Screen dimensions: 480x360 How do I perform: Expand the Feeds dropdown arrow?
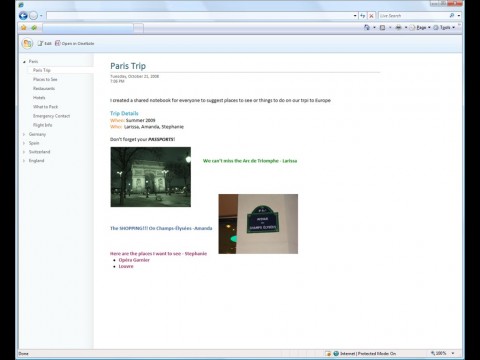coord(390,28)
